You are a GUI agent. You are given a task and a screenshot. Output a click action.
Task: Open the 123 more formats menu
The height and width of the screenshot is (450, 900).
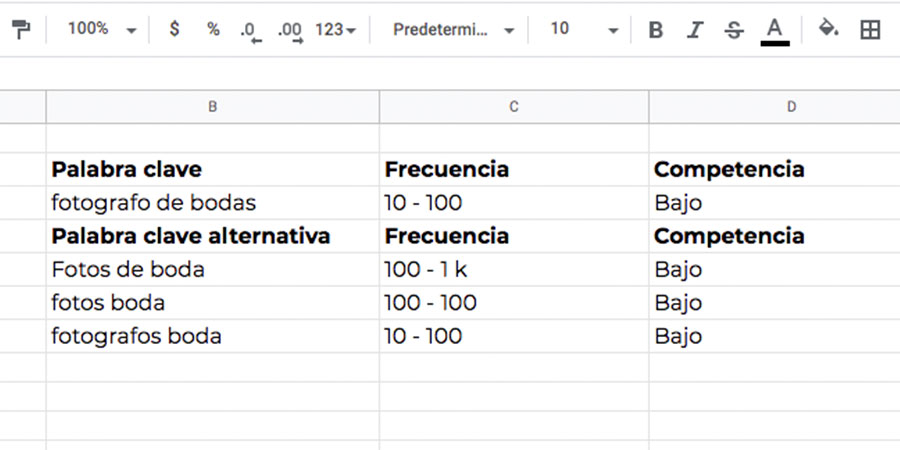click(x=336, y=30)
